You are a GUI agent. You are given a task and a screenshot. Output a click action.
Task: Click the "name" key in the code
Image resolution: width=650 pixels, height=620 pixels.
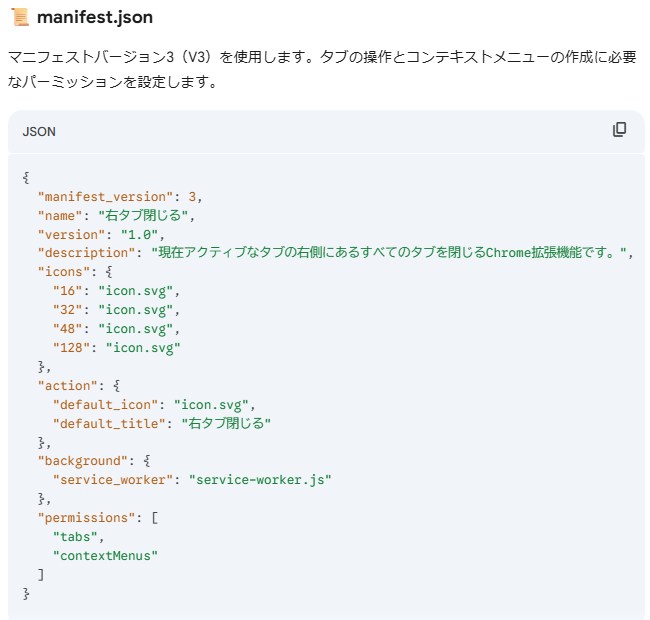pyautogui.click(x=60, y=214)
